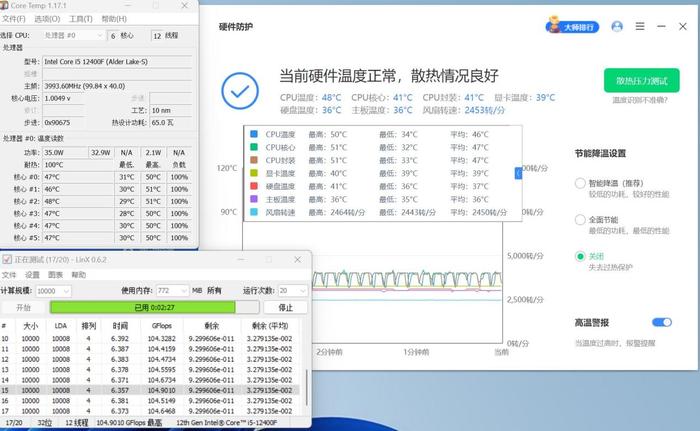The width and height of the screenshot is (700, 431).
Task: Click the 型号 Intel Core i5 12400F field
Action: pyautogui.click(x=117, y=62)
